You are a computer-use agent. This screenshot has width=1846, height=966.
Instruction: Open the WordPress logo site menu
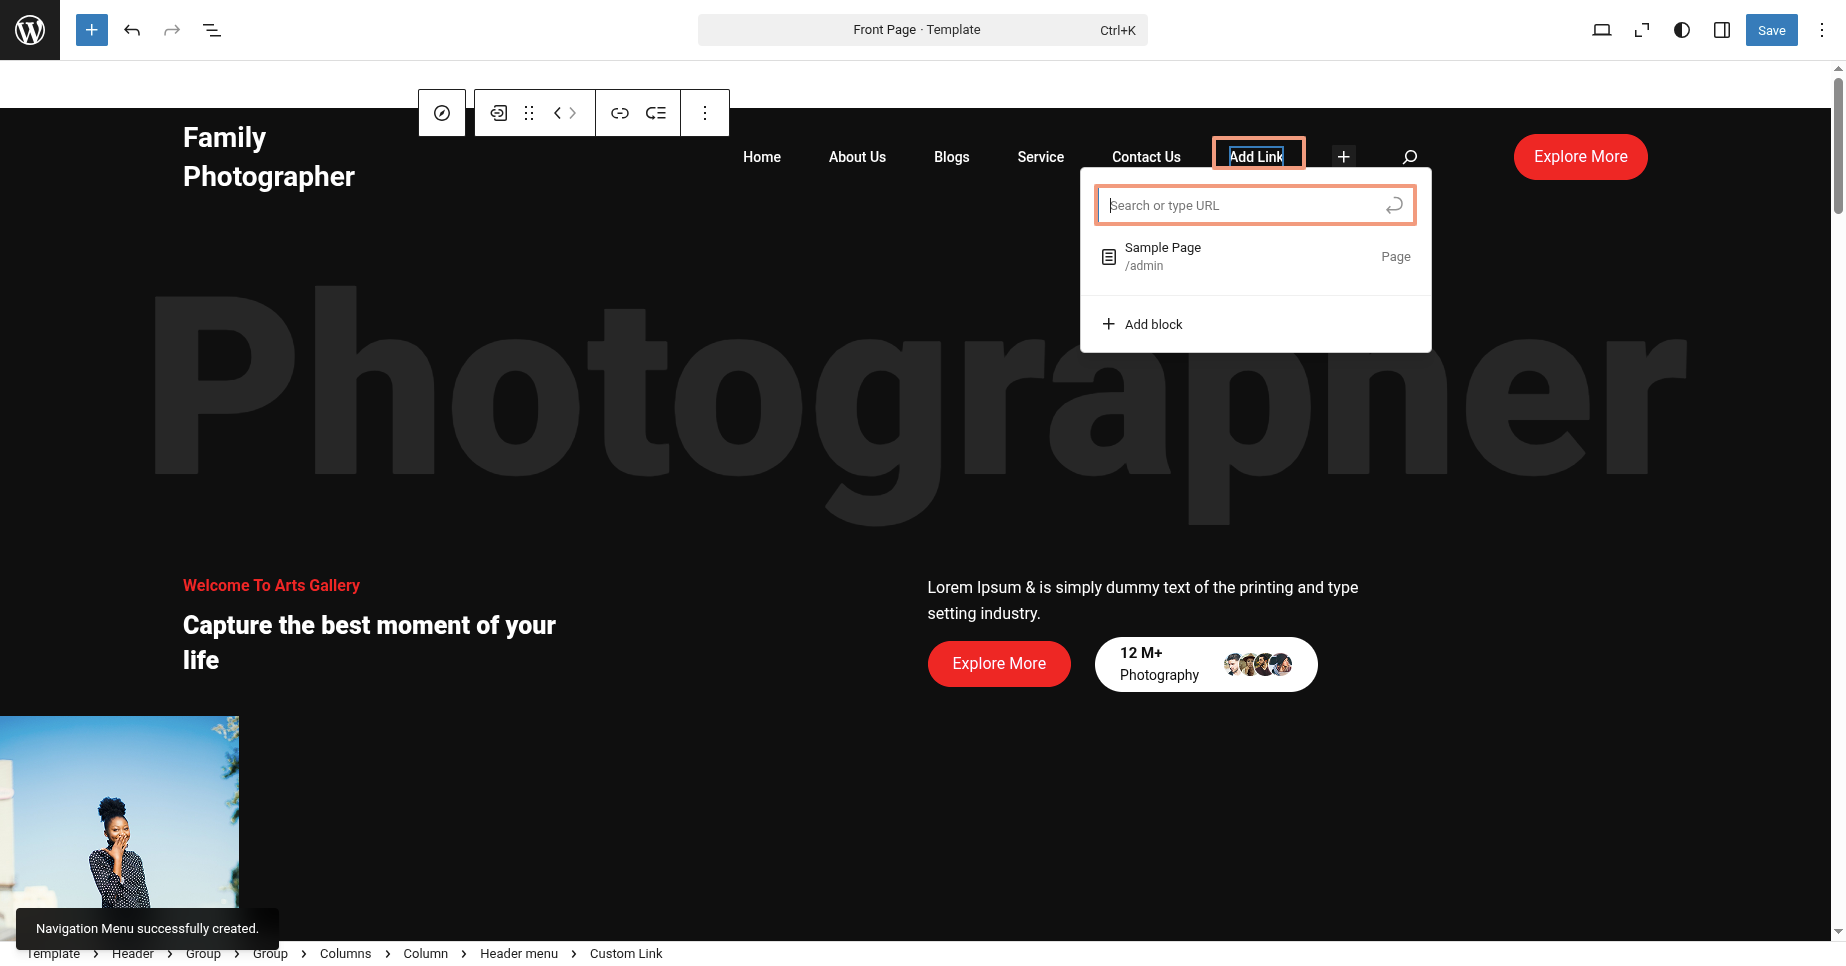pyautogui.click(x=30, y=30)
